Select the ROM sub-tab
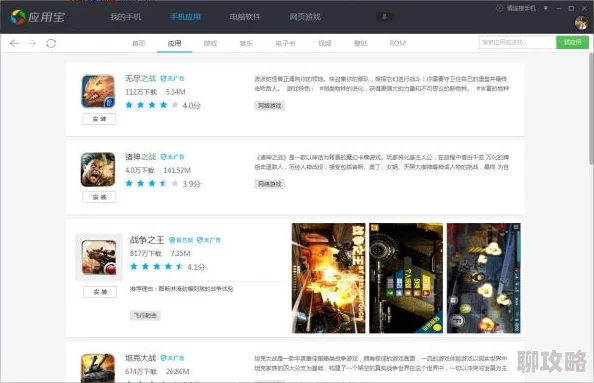Image resolution: width=594 pixels, height=383 pixels. (398, 43)
